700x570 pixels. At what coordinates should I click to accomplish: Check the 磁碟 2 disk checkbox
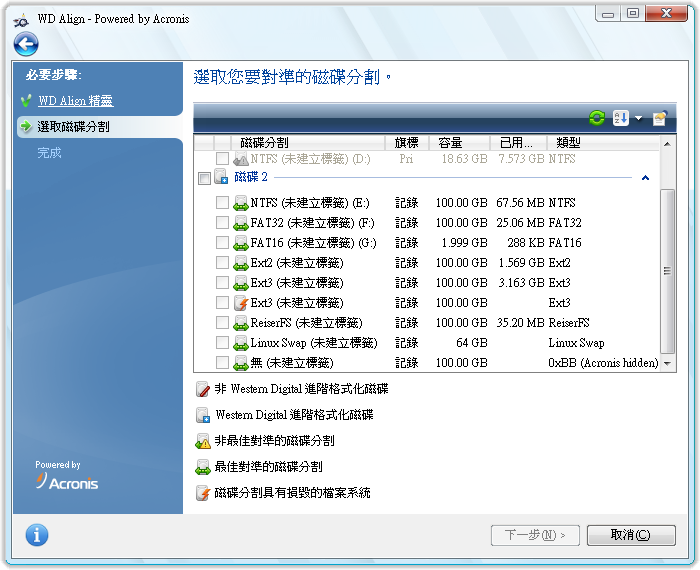[204, 179]
